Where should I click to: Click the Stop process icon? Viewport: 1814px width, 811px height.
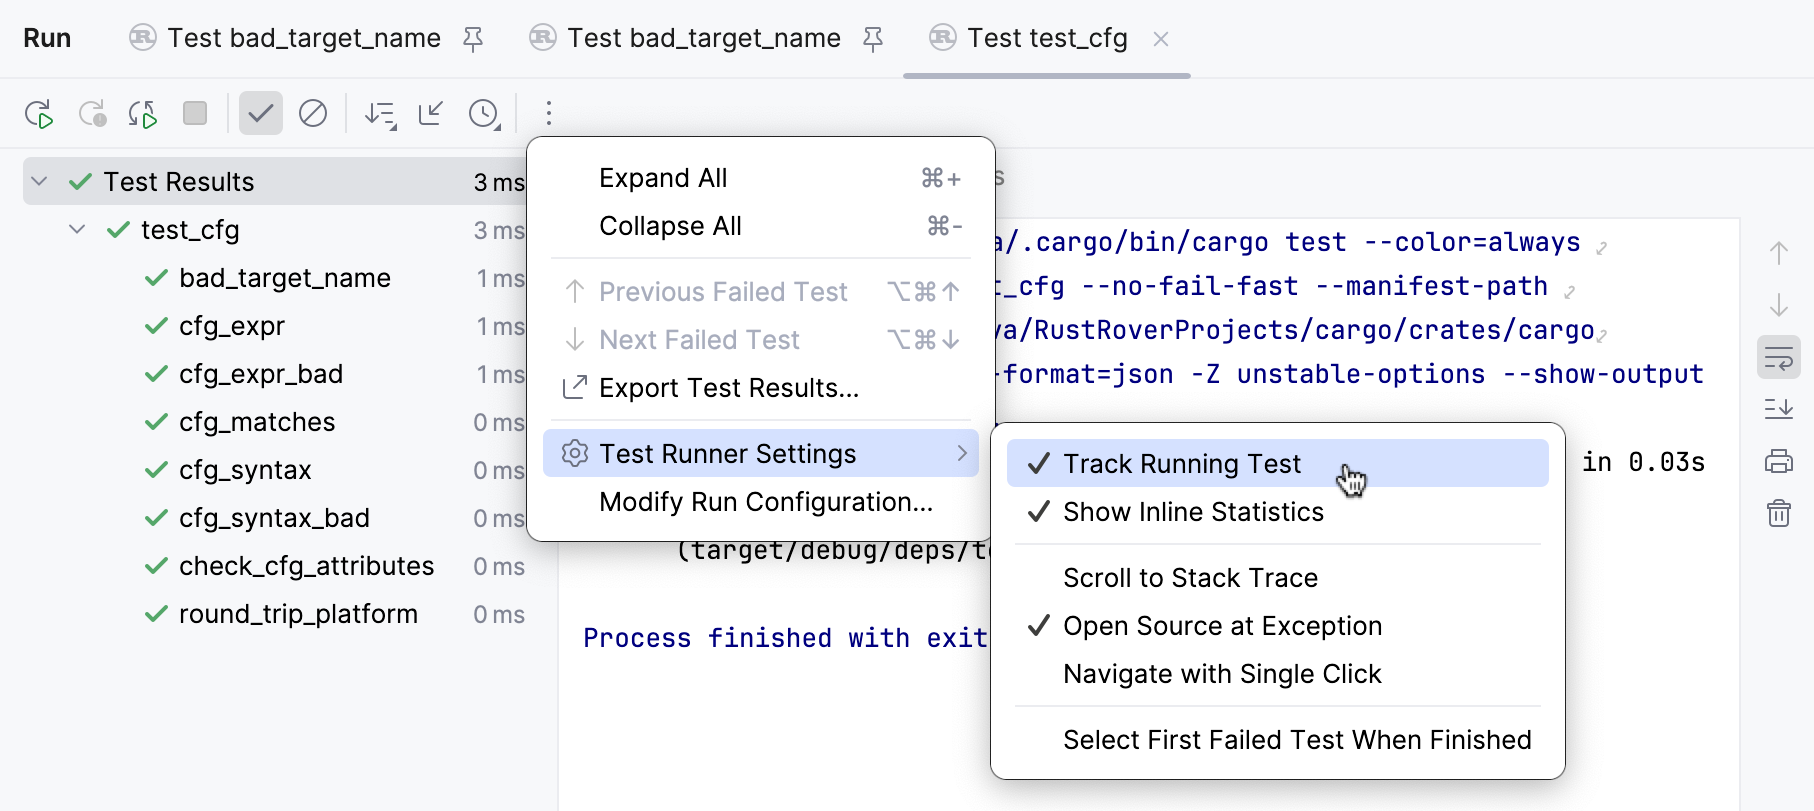point(195,113)
